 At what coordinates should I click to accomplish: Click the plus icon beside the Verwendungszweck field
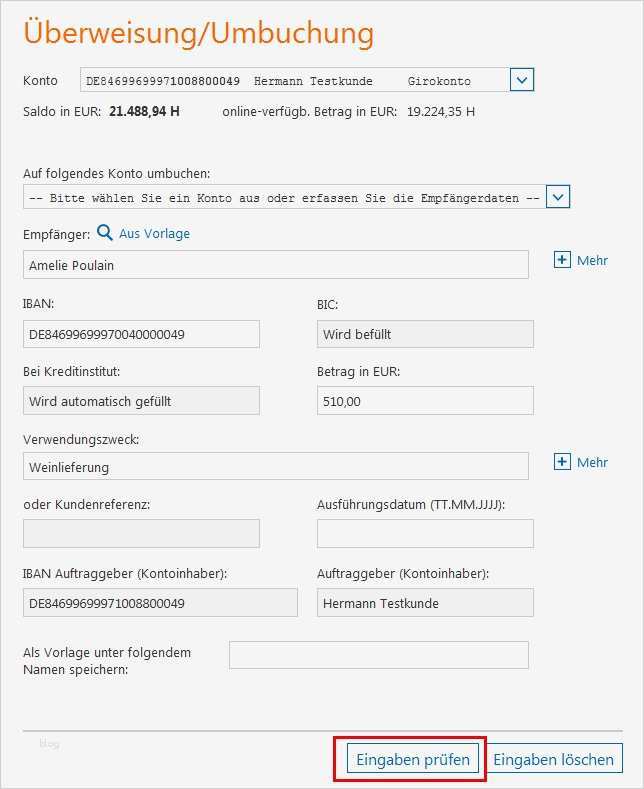click(562, 462)
